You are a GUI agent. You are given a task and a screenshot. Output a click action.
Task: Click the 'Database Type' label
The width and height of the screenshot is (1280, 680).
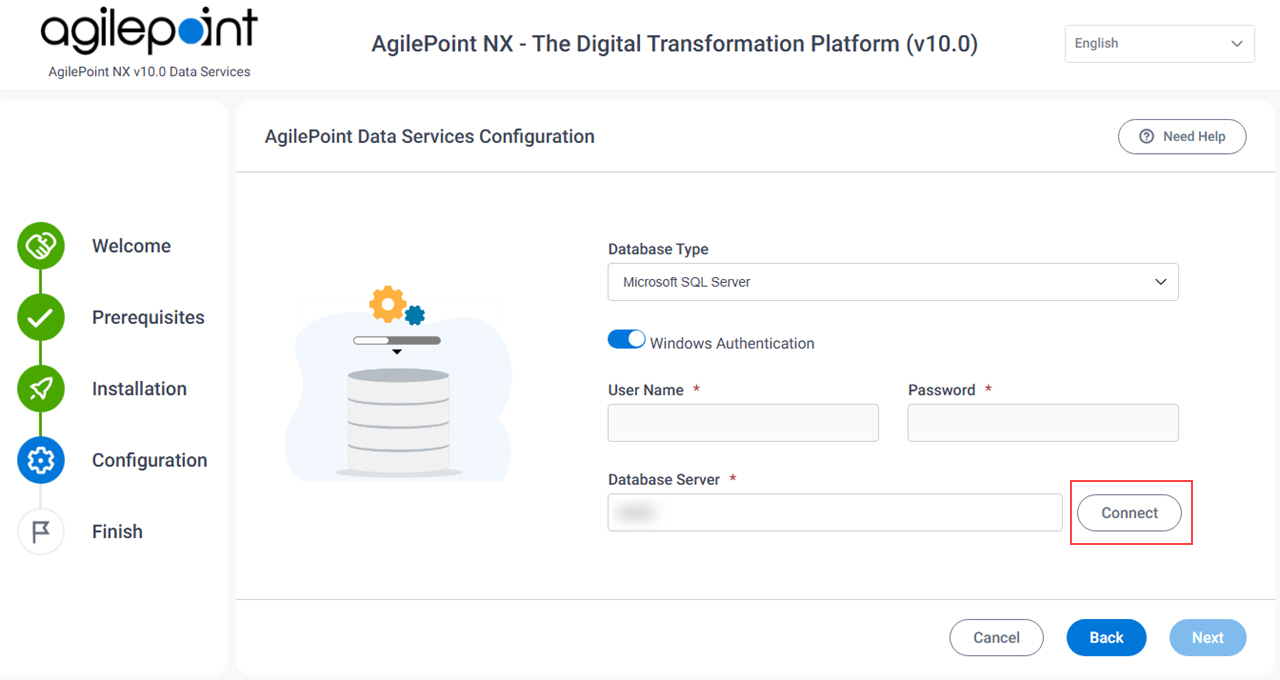[x=658, y=249]
